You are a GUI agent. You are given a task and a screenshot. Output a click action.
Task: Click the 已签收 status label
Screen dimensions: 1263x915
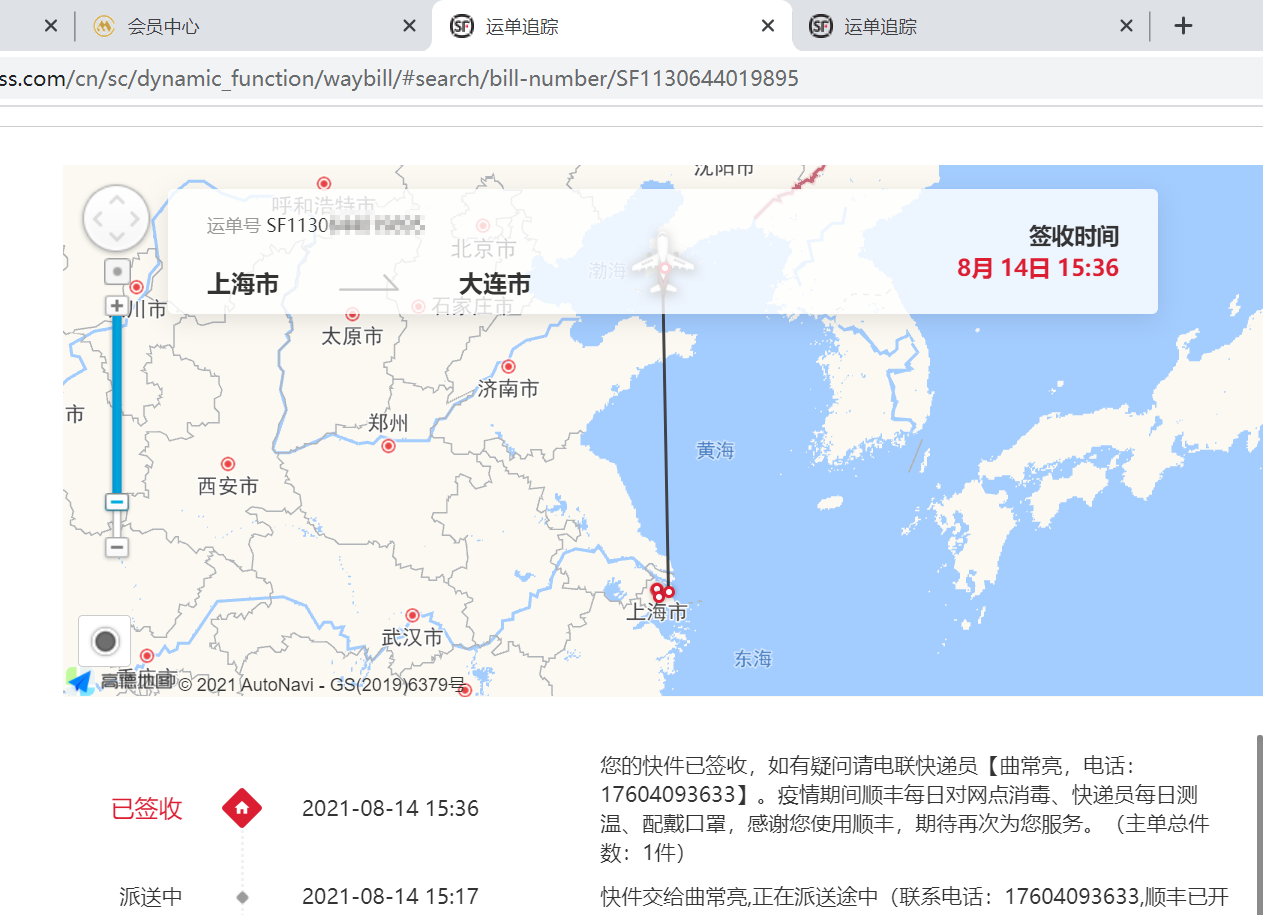147,809
